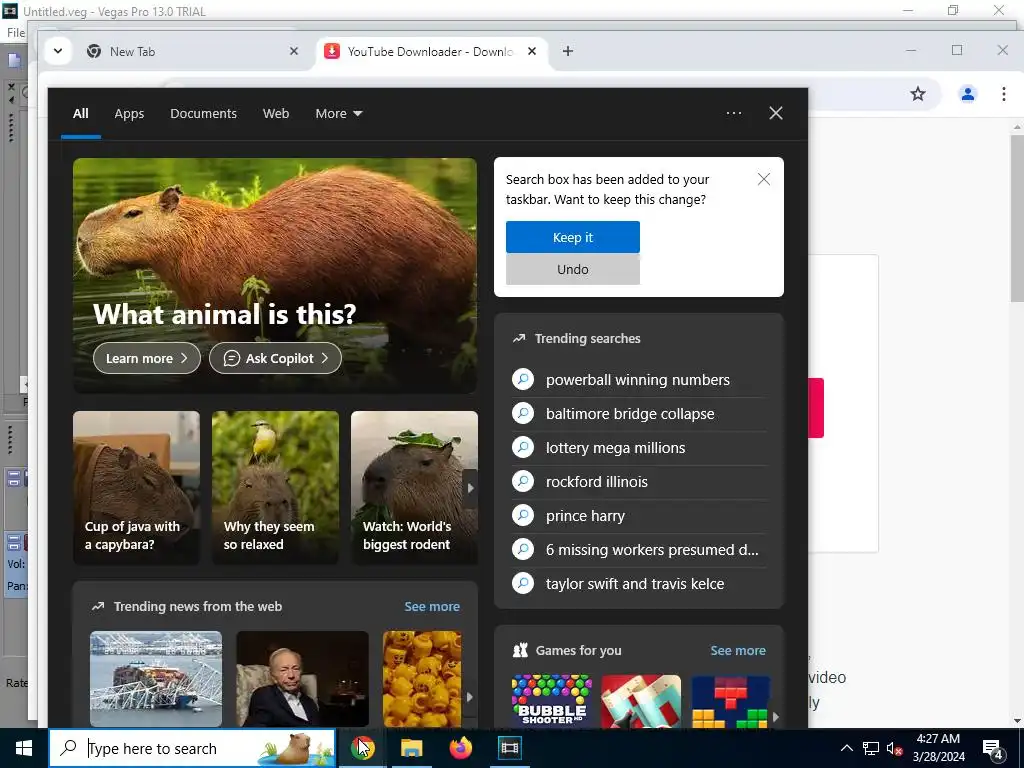Viewport: 1024px width, 768px height.
Task: Search baltimore bridge collapse trend
Action: pyautogui.click(x=639, y=413)
